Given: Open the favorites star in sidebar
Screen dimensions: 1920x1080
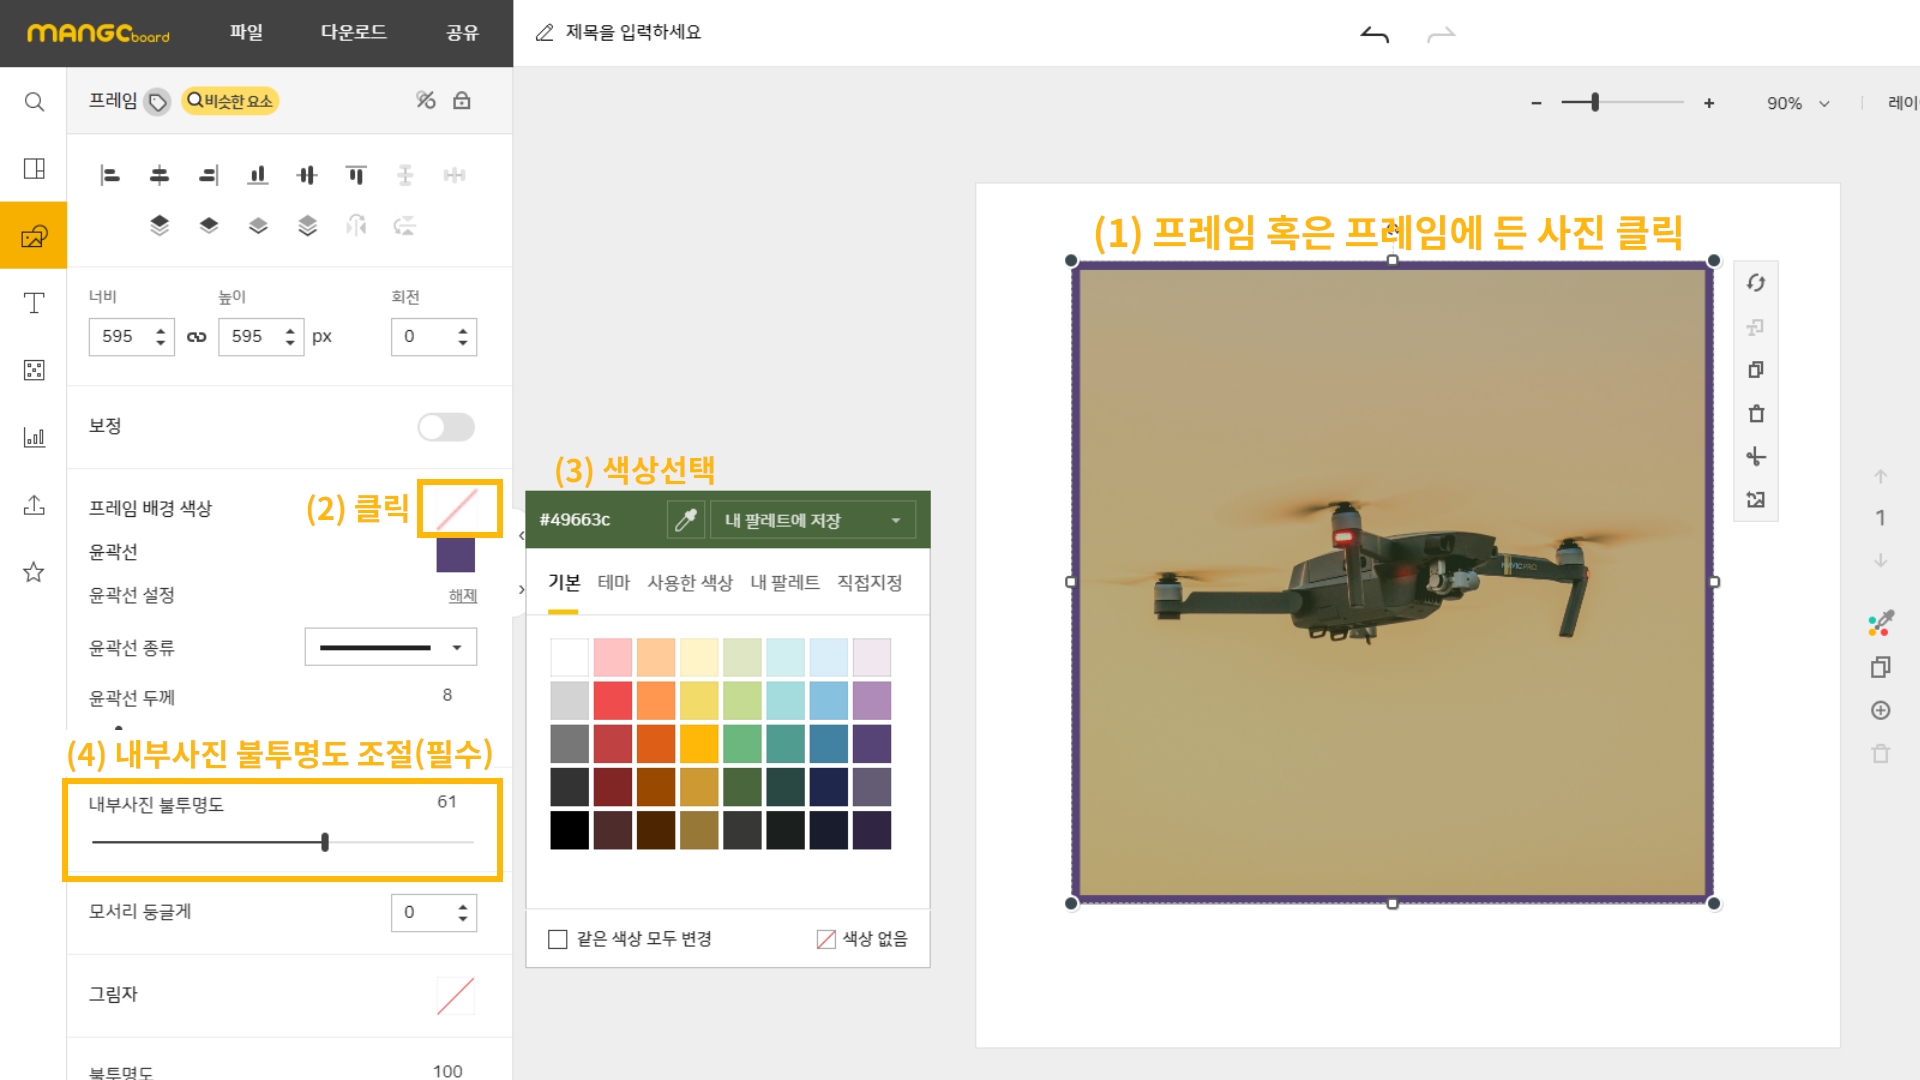Looking at the screenshot, I should point(34,572).
